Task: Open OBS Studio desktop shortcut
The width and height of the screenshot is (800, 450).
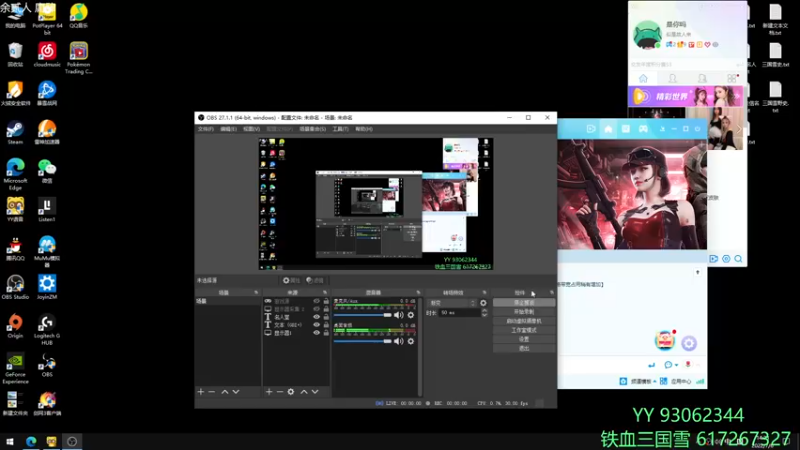Action: click(x=15, y=287)
